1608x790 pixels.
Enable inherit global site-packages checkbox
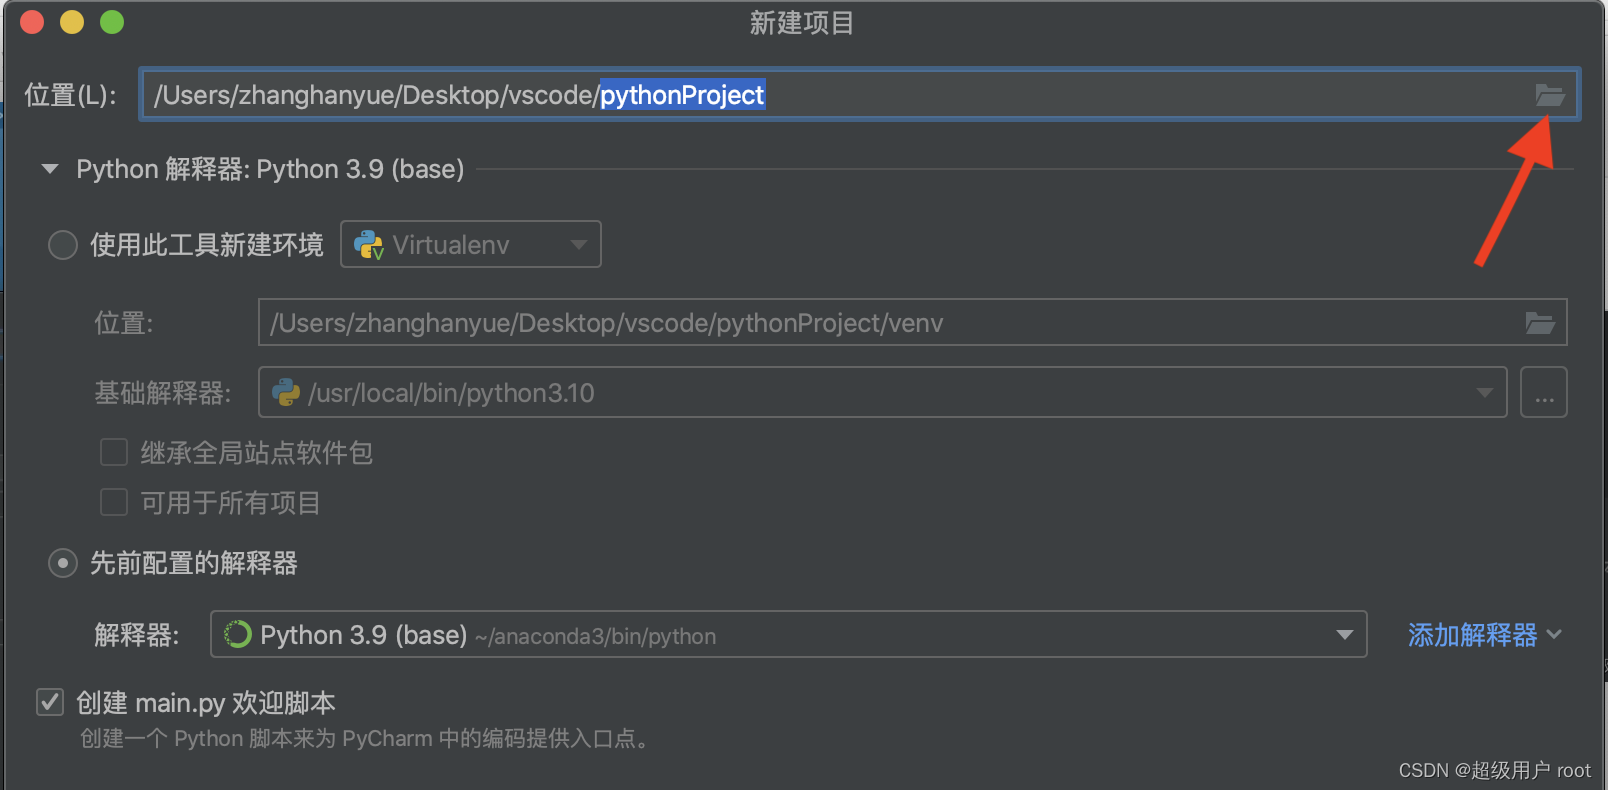point(114,452)
